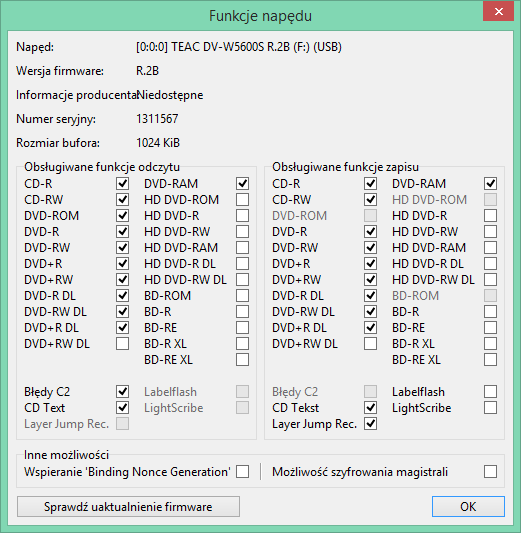Viewport: 521px width, 533px height.
Task: Toggle HD DVD-R DL checkbox in read functions
Action: (x=242, y=263)
